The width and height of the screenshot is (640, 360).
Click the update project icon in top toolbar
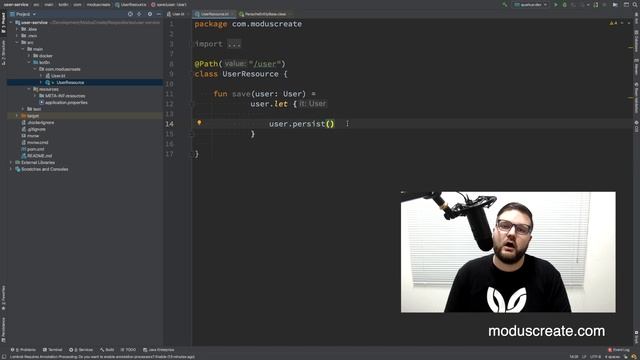pos(596,5)
